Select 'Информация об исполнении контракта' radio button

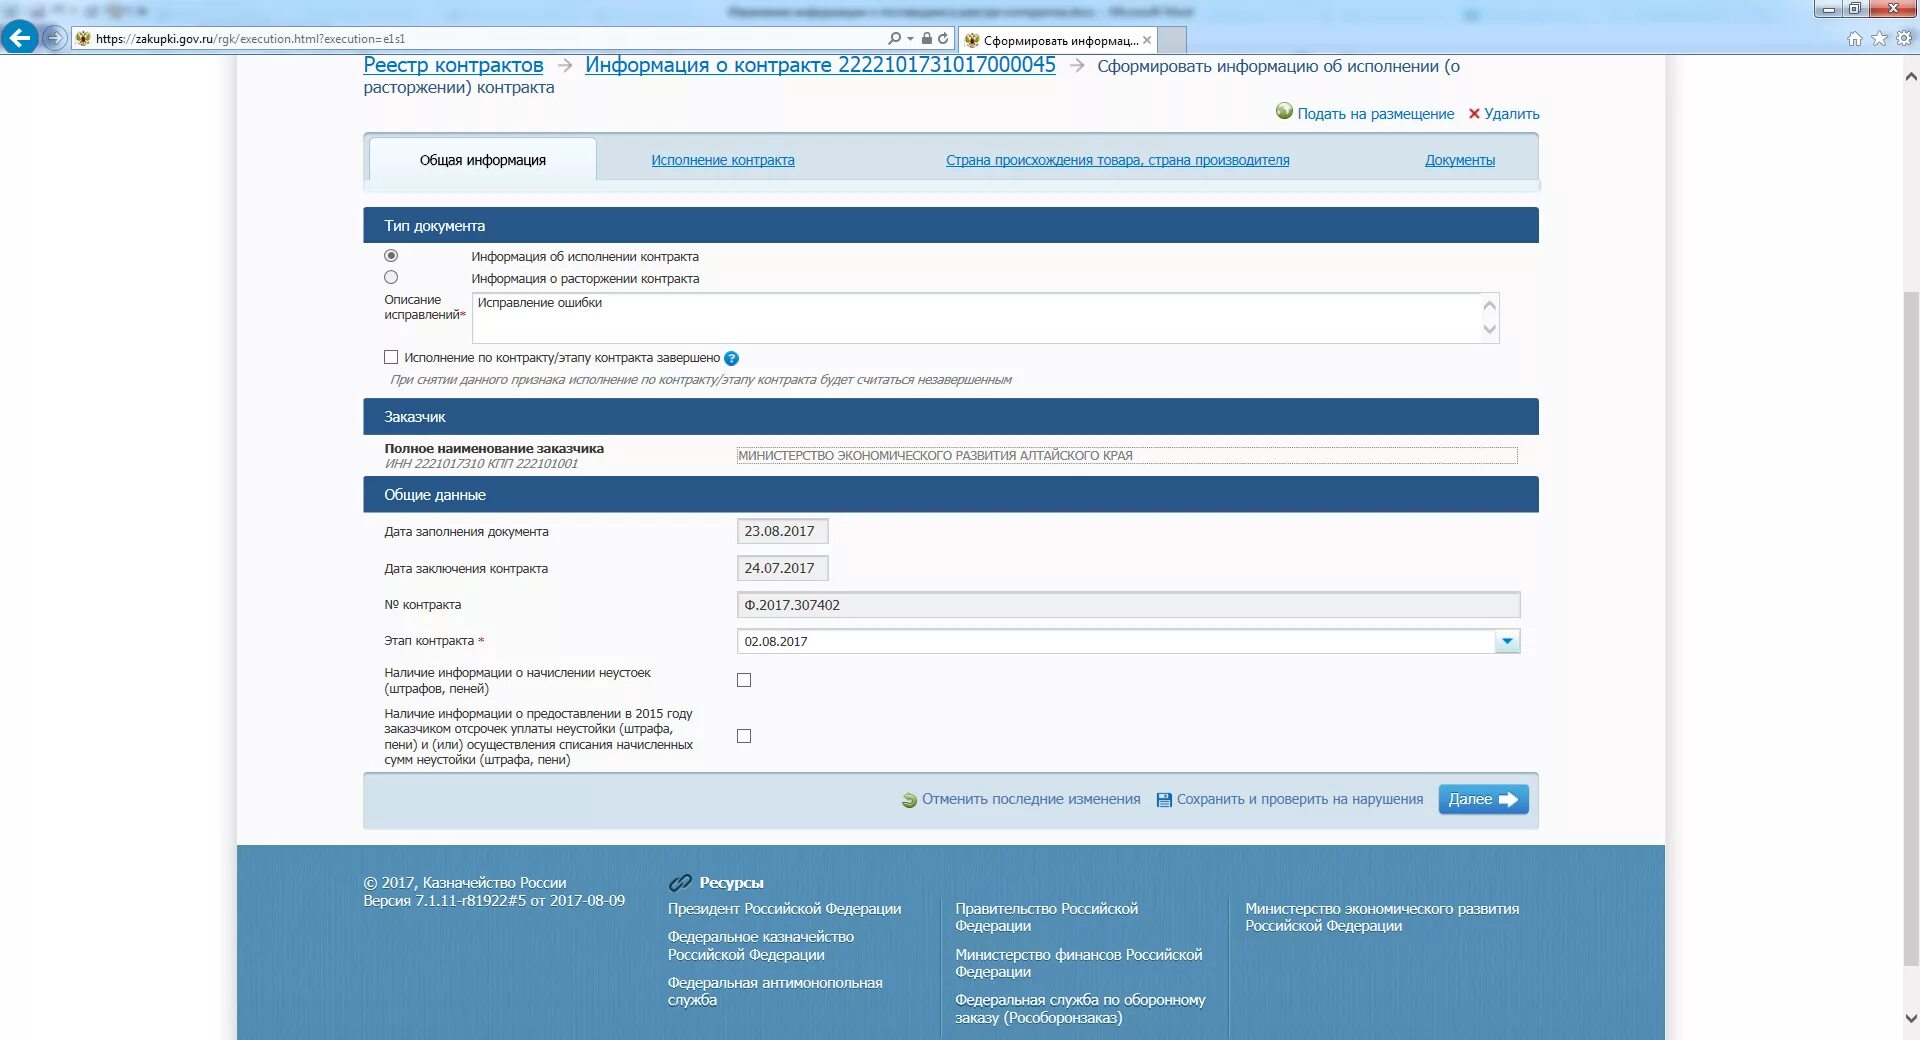point(391,256)
